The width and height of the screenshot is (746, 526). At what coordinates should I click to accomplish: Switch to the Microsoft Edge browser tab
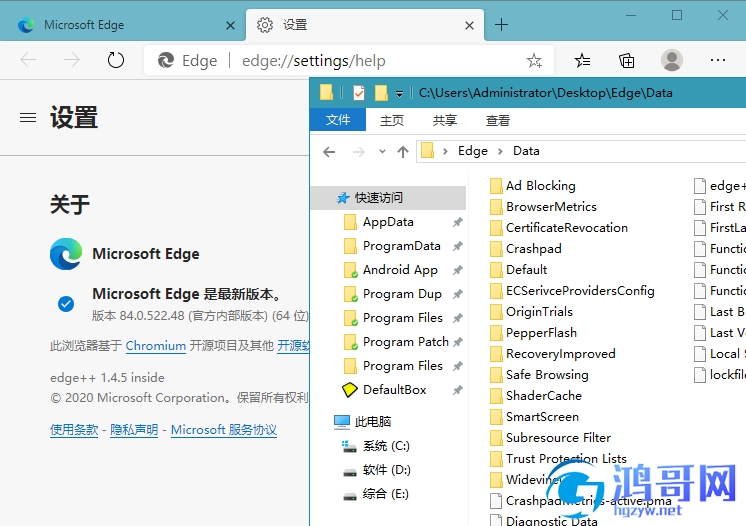pos(123,25)
